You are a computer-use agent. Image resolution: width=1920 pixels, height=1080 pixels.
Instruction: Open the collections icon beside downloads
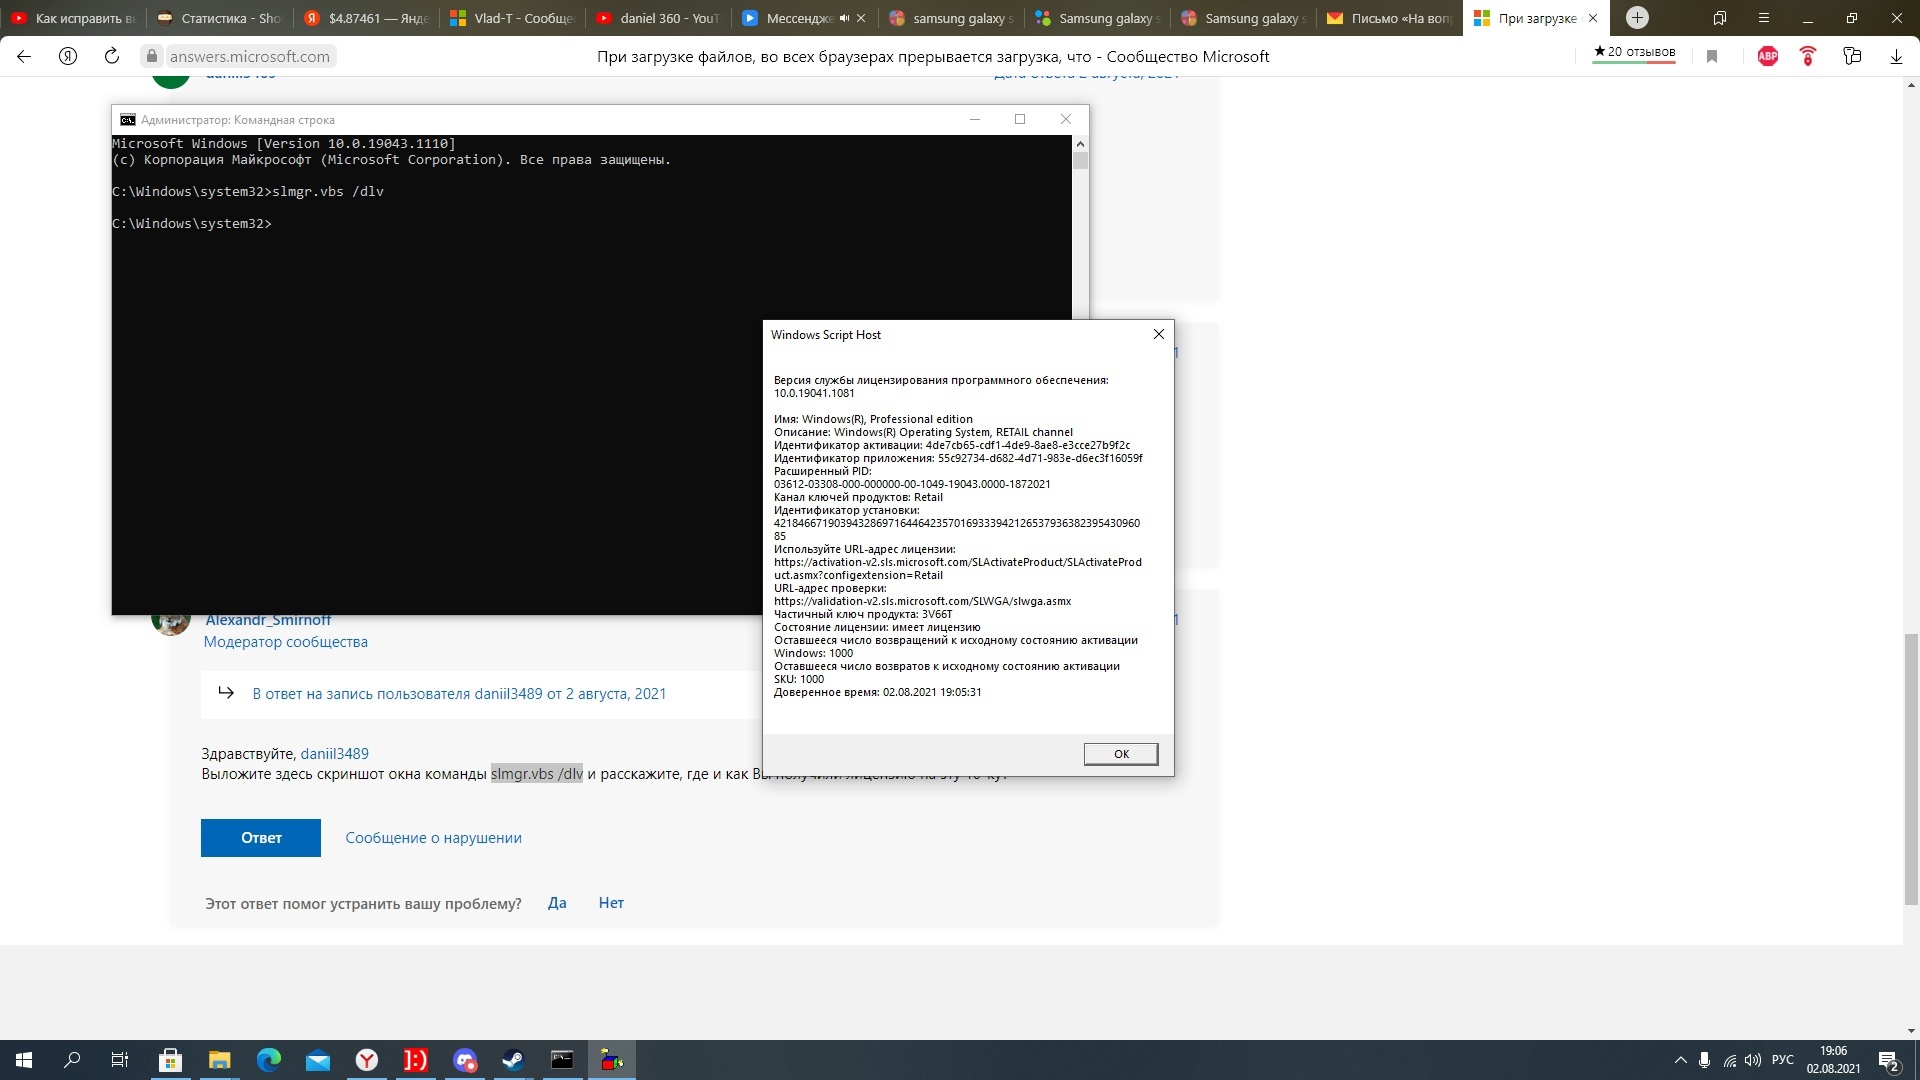tap(1852, 57)
